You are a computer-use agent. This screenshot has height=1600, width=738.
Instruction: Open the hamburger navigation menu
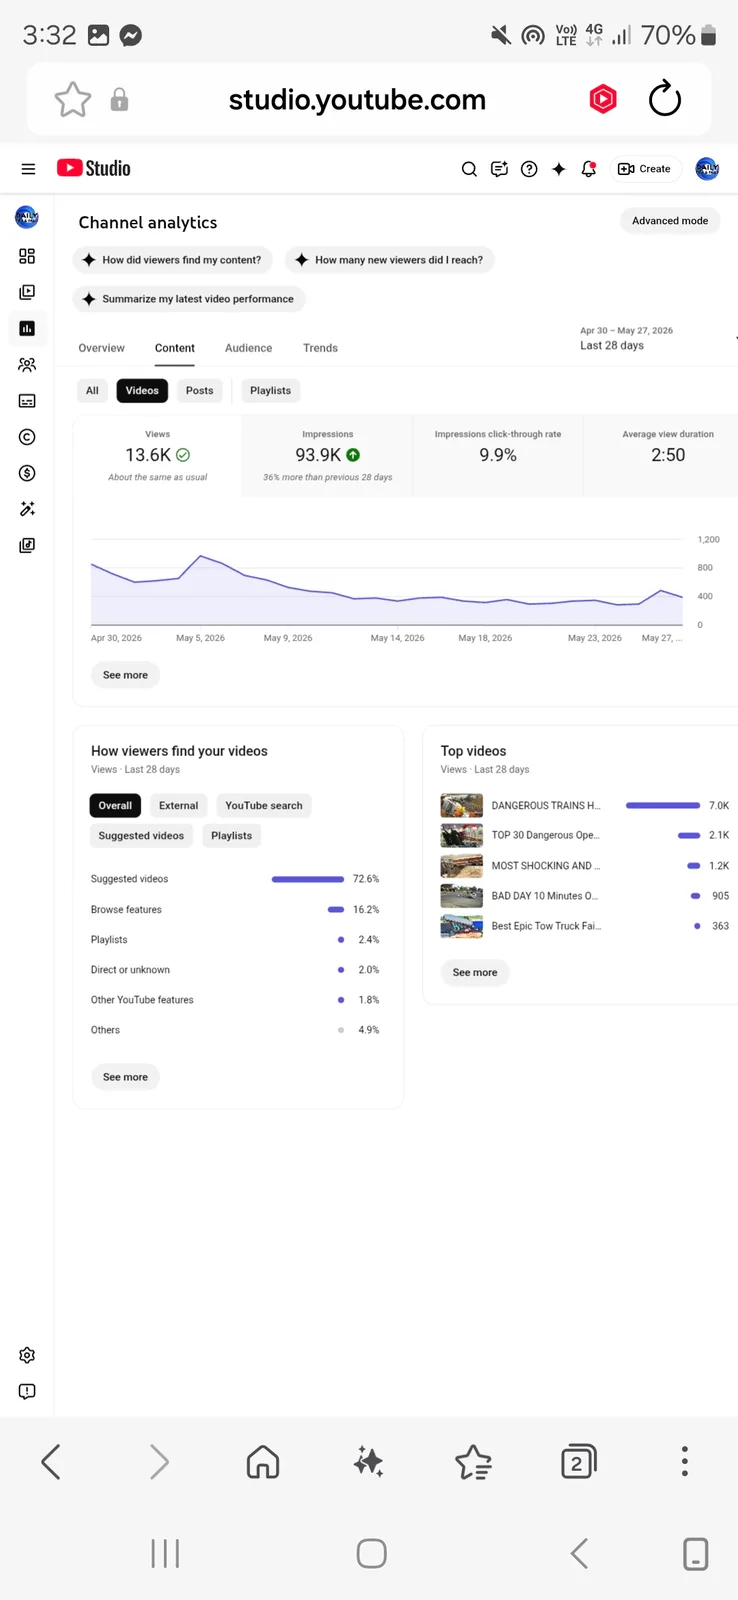(x=28, y=169)
